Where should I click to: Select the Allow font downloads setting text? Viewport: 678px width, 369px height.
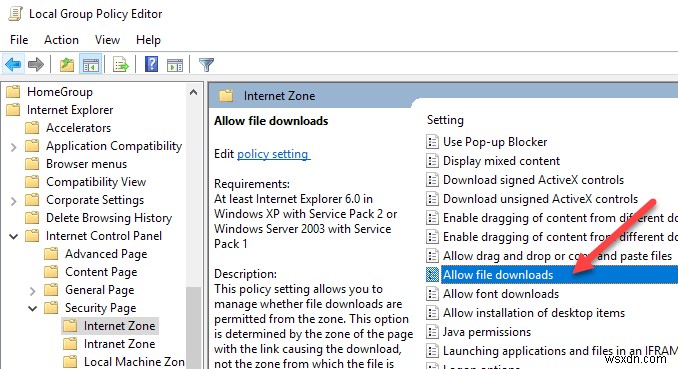point(501,294)
